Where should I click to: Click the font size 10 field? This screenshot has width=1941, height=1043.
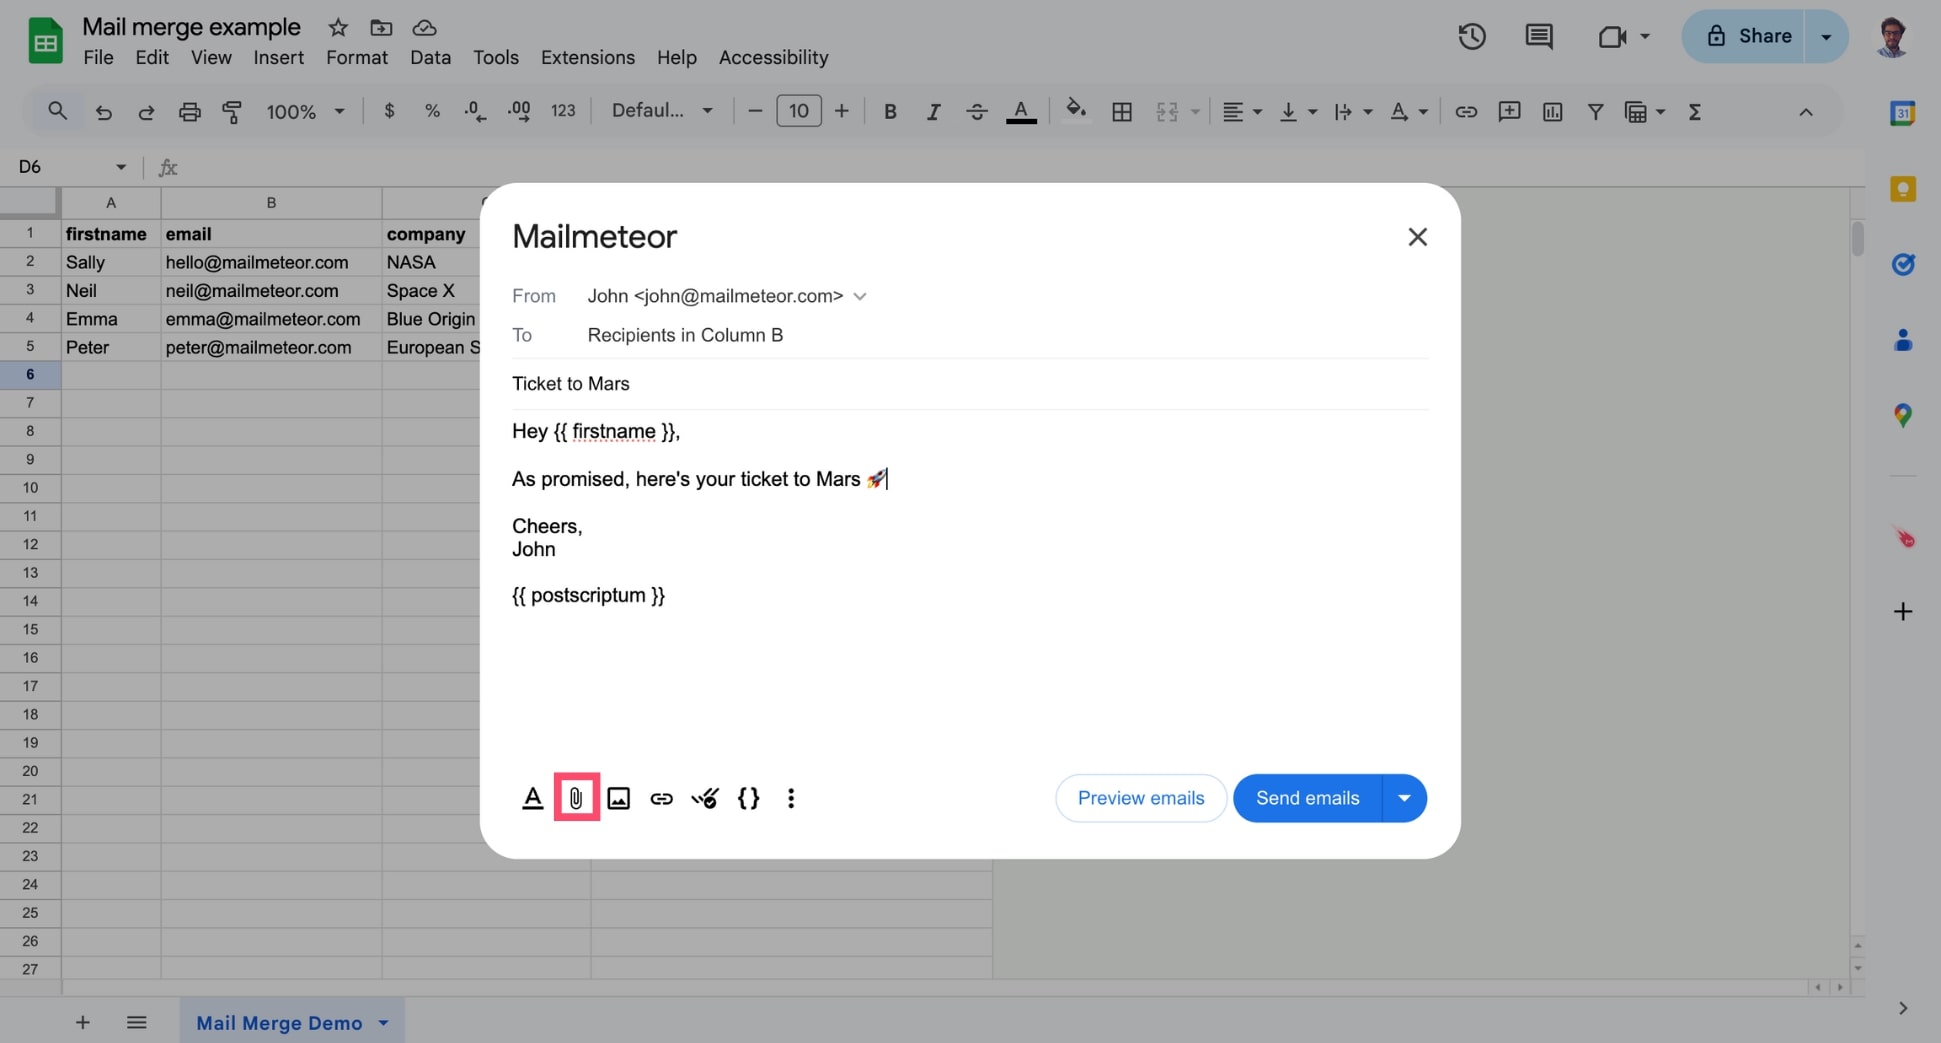point(798,111)
